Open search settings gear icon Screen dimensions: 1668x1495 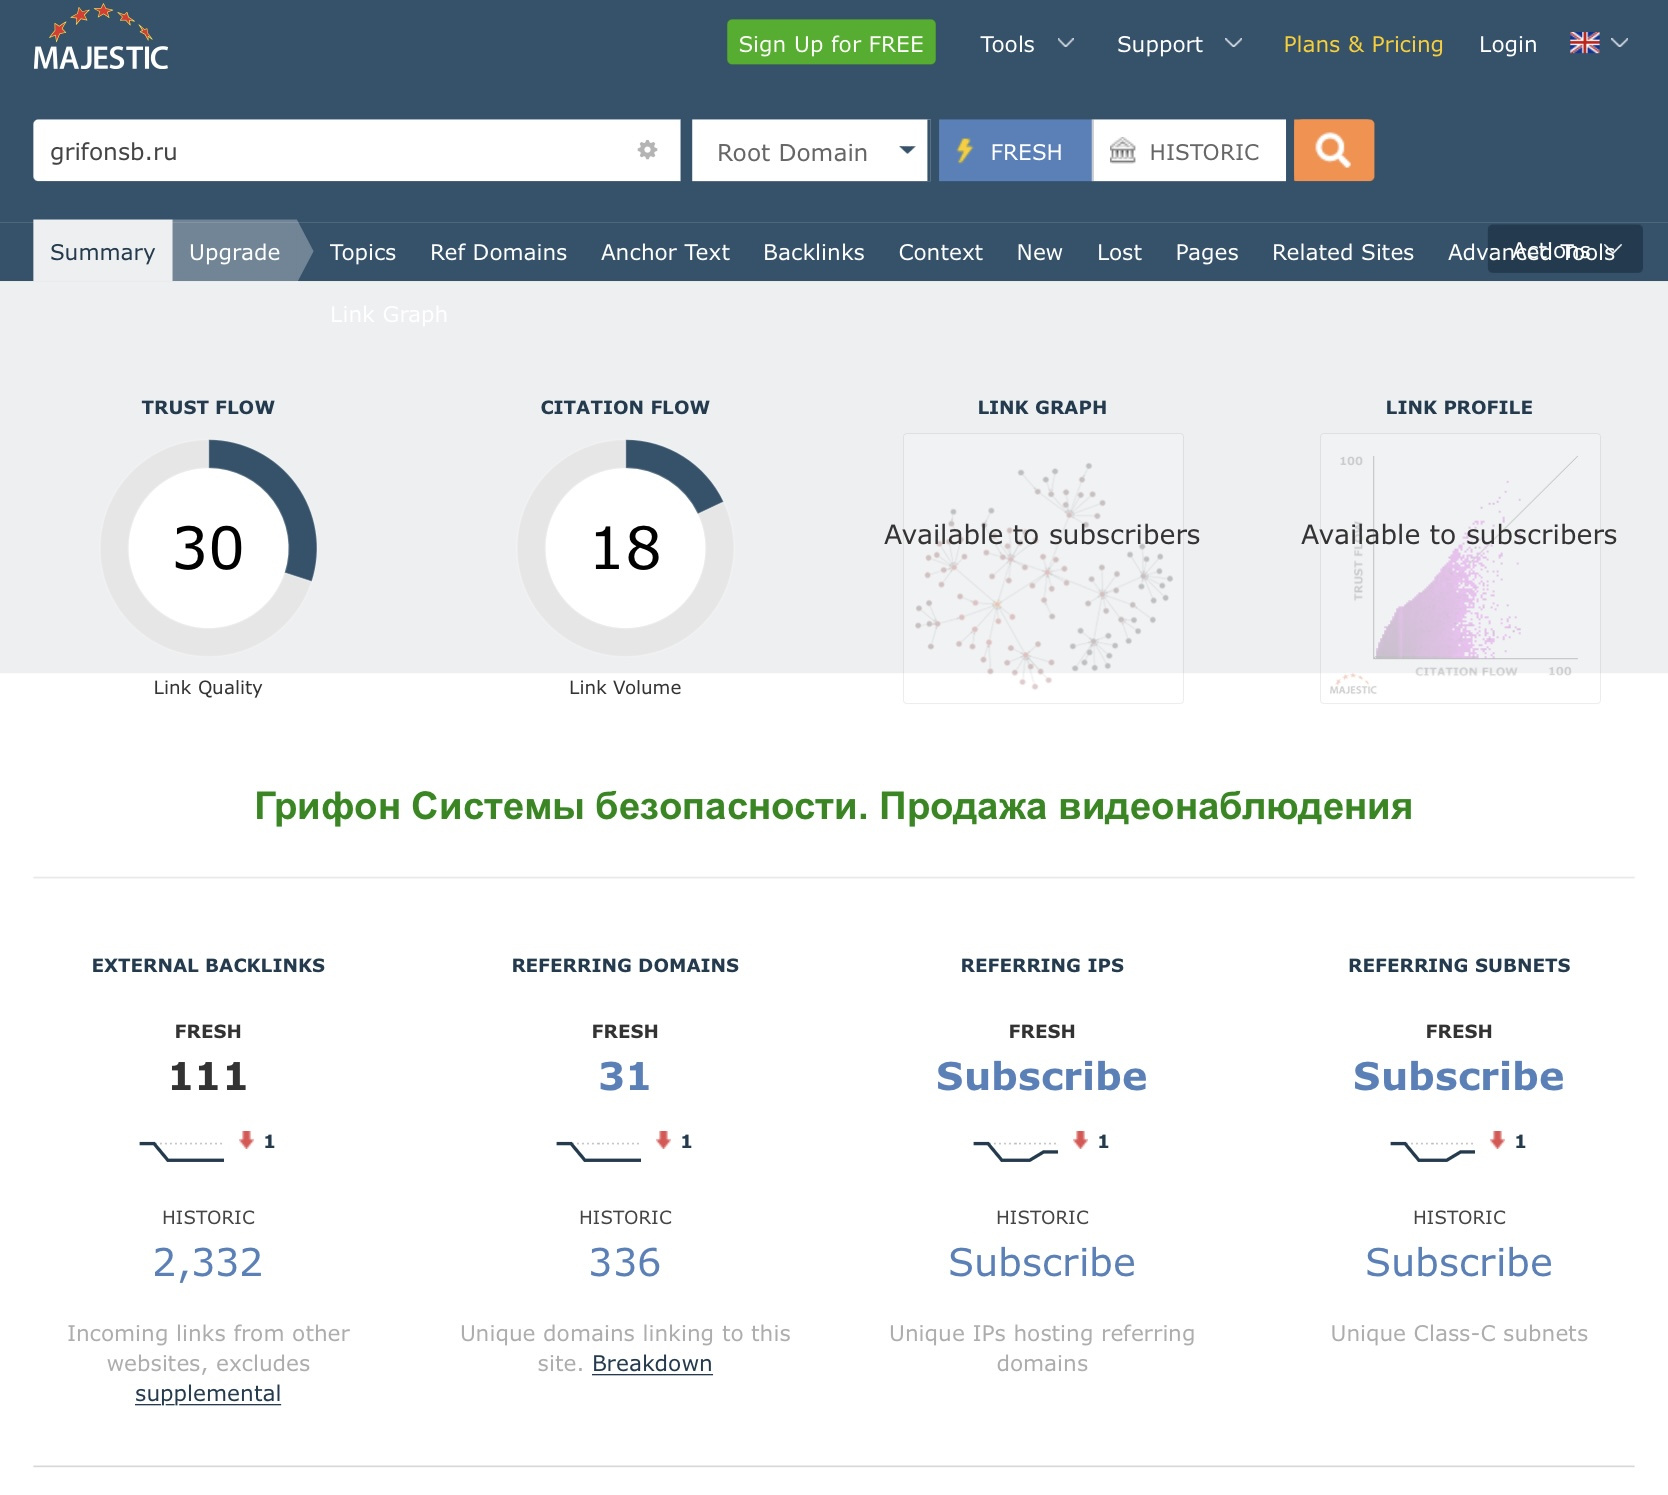tap(647, 150)
